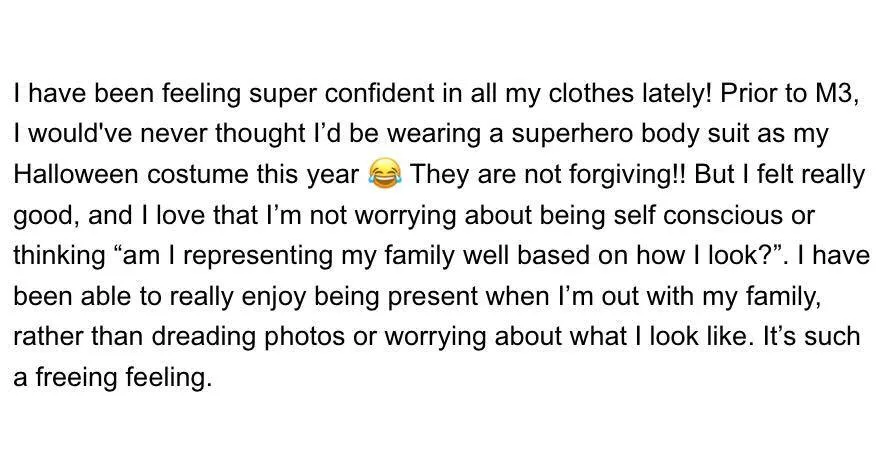
Task: Click the word "Prior"
Action: 746,93
